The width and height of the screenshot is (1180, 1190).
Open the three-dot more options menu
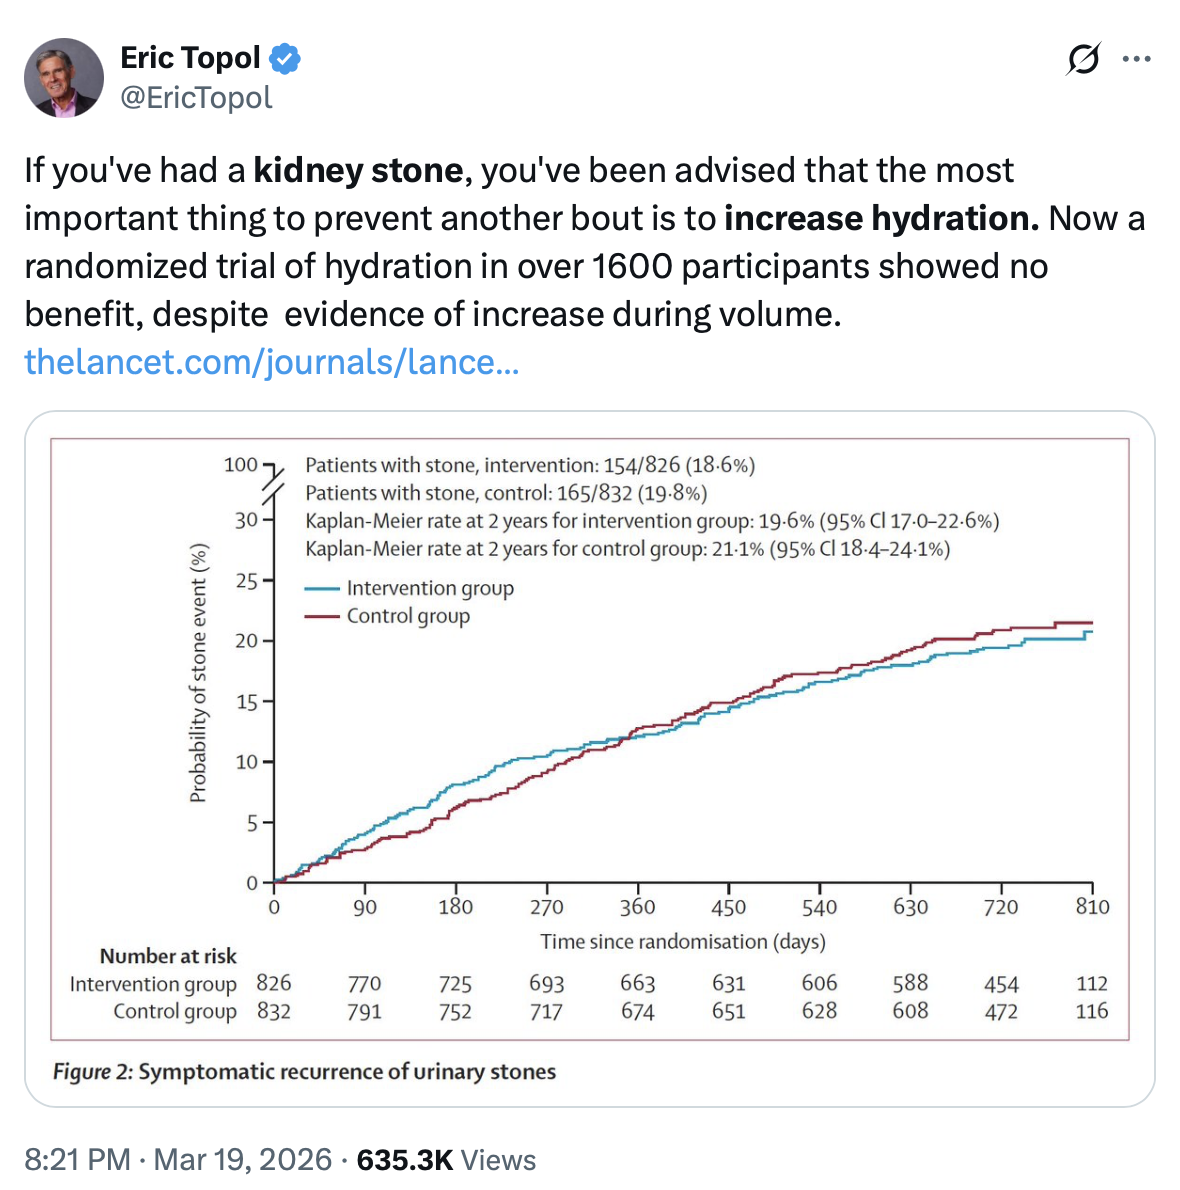pyautogui.click(x=1136, y=58)
